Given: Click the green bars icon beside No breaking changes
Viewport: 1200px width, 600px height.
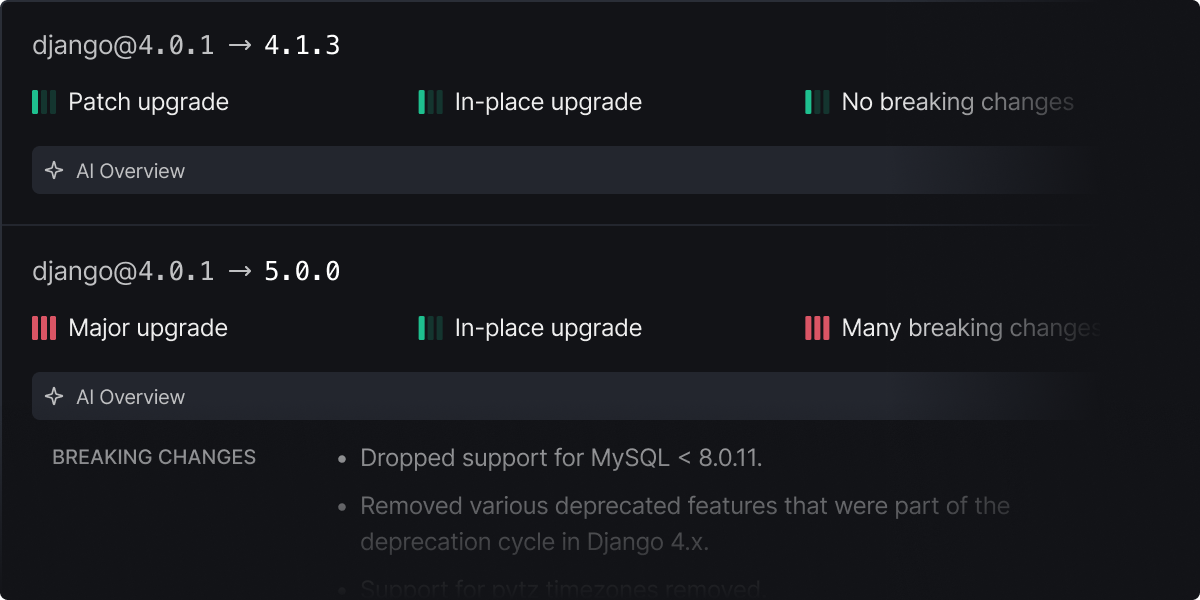Looking at the screenshot, I should coord(817,102).
